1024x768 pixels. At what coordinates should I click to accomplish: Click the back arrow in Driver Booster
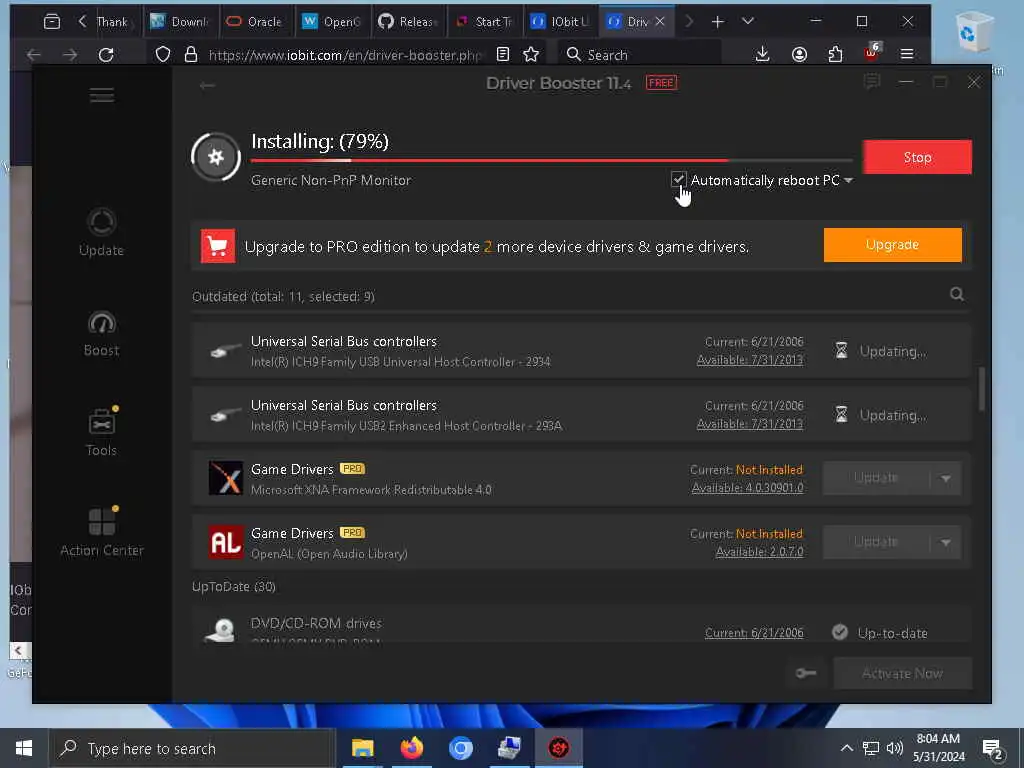(x=207, y=86)
